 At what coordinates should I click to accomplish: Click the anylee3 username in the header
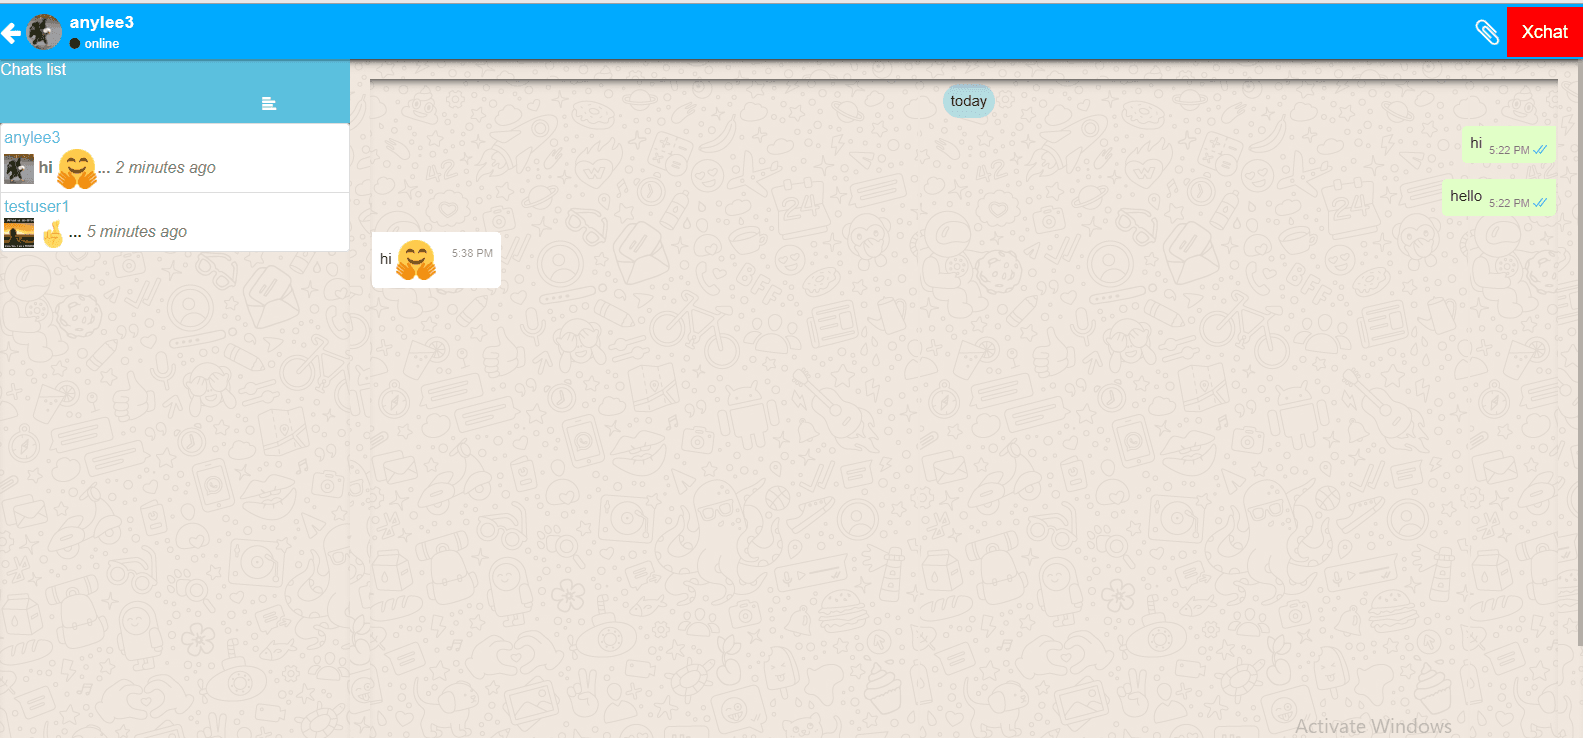click(x=101, y=22)
